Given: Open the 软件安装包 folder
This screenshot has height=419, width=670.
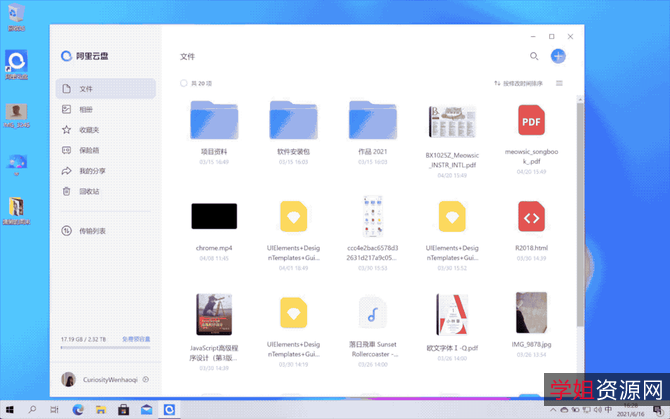Looking at the screenshot, I should tap(293, 122).
